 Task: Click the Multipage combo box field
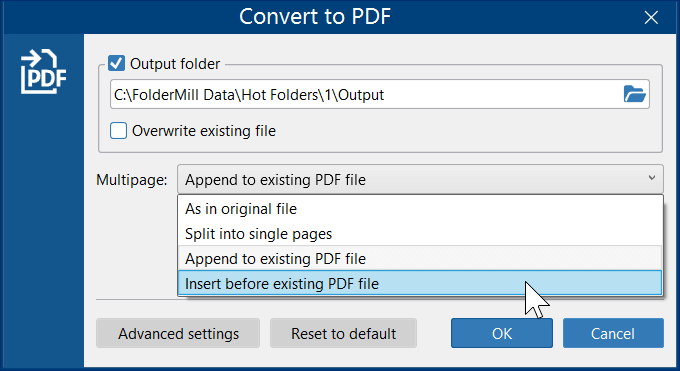click(x=420, y=179)
